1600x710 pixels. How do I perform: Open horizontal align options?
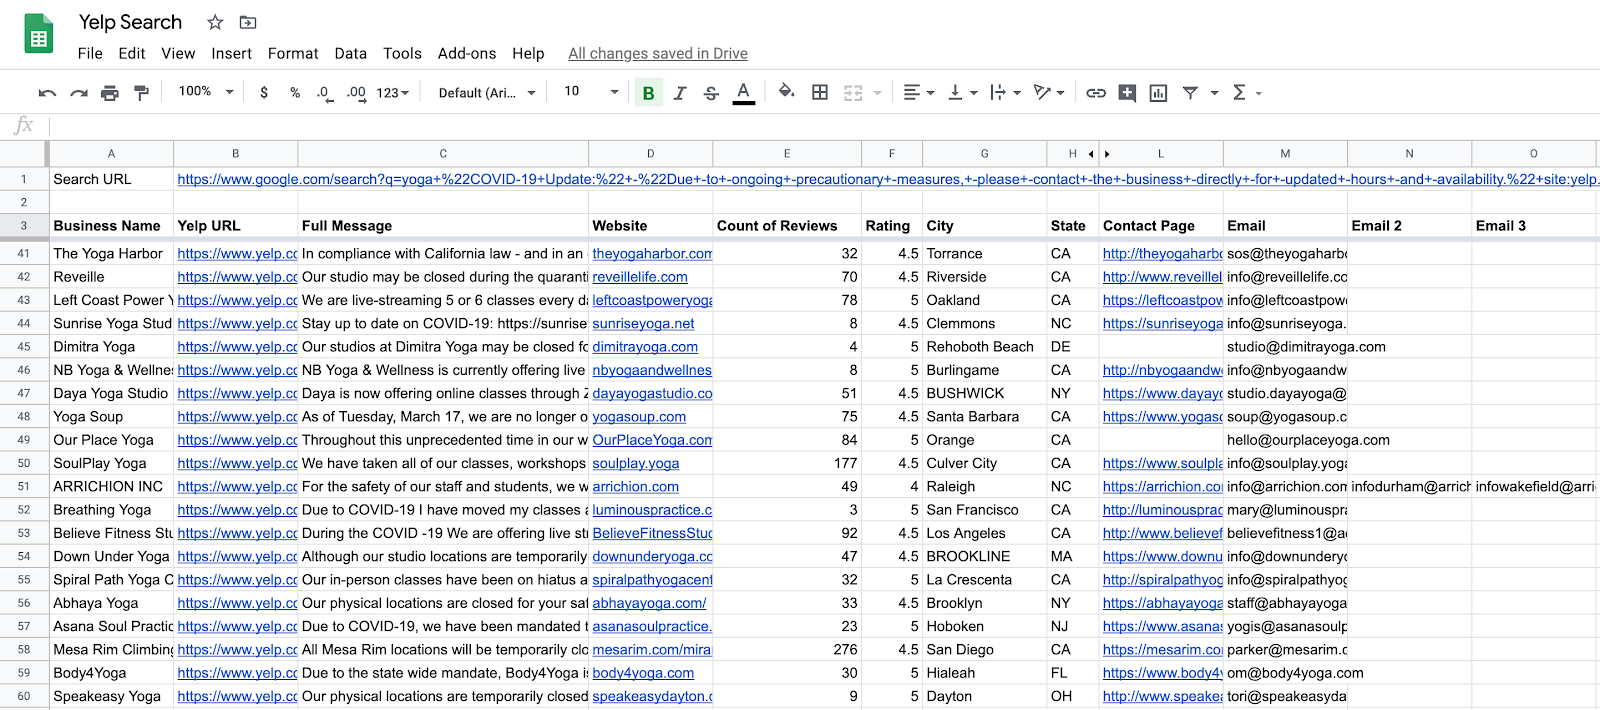[918, 93]
